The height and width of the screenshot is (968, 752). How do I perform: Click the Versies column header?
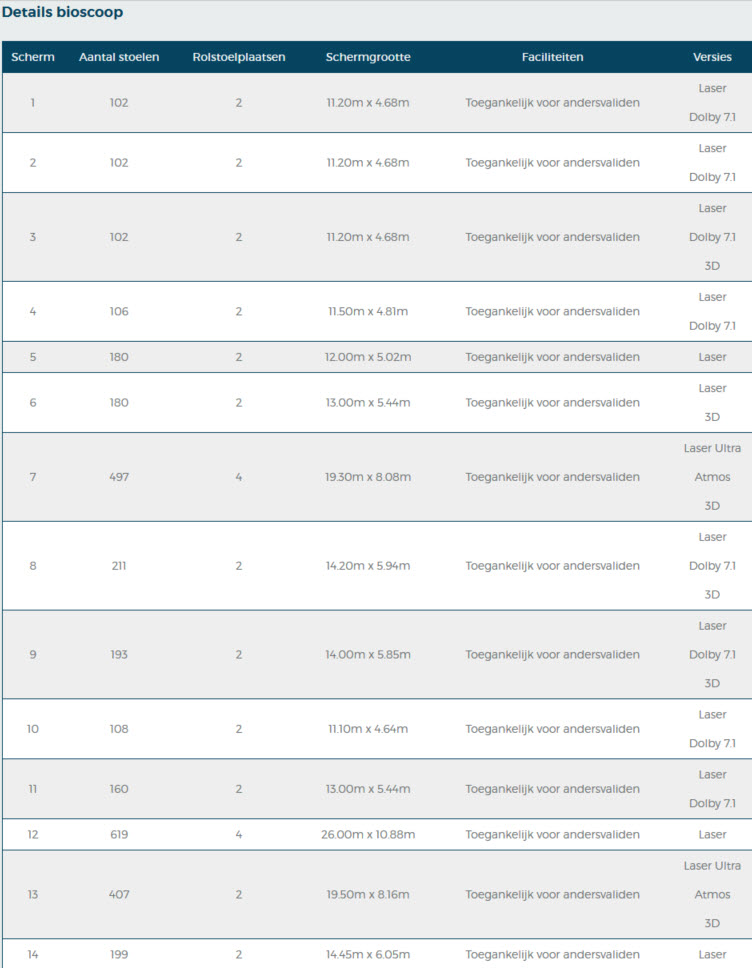tap(712, 57)
